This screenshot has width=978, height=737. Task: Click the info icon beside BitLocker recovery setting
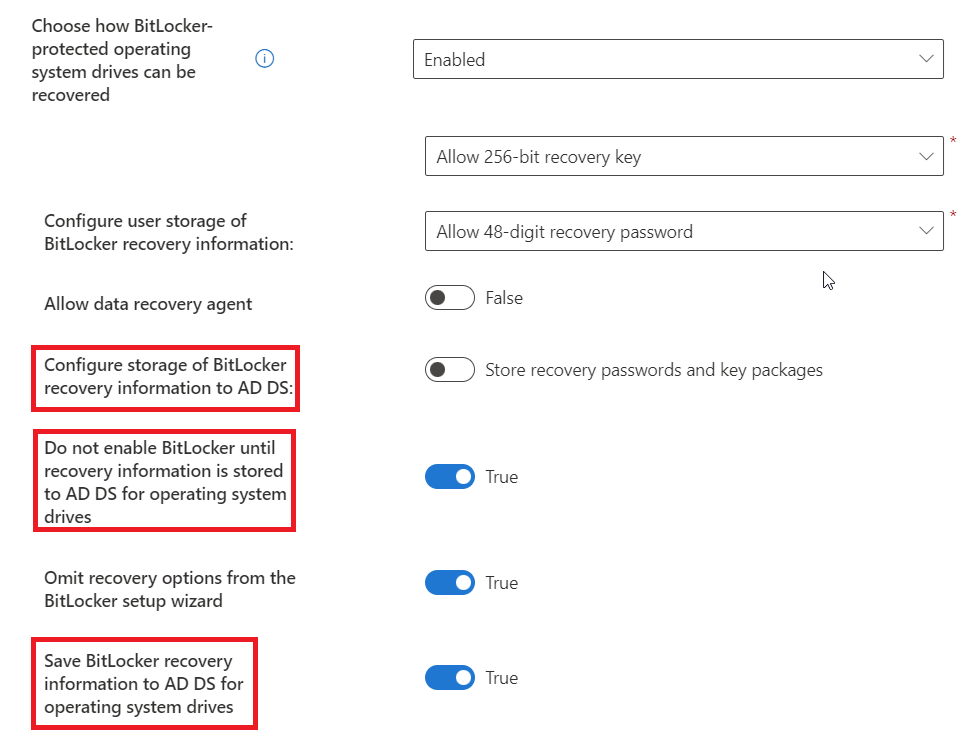coord(264,59)
